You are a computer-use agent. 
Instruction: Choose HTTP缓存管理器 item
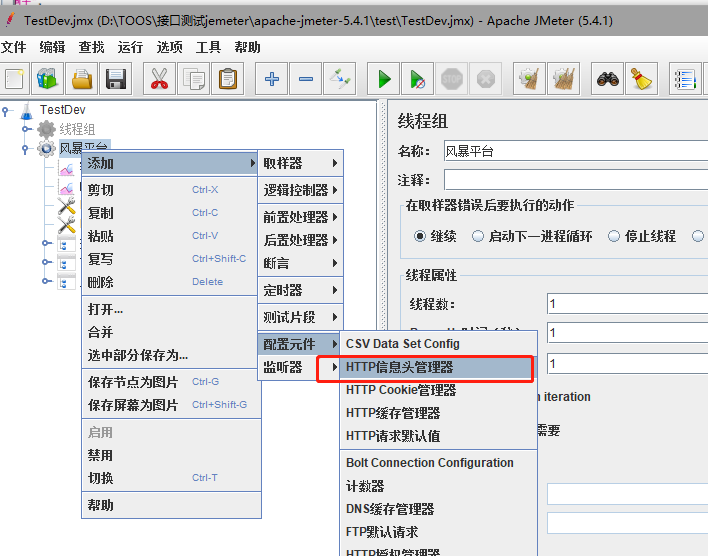(438, 413)
